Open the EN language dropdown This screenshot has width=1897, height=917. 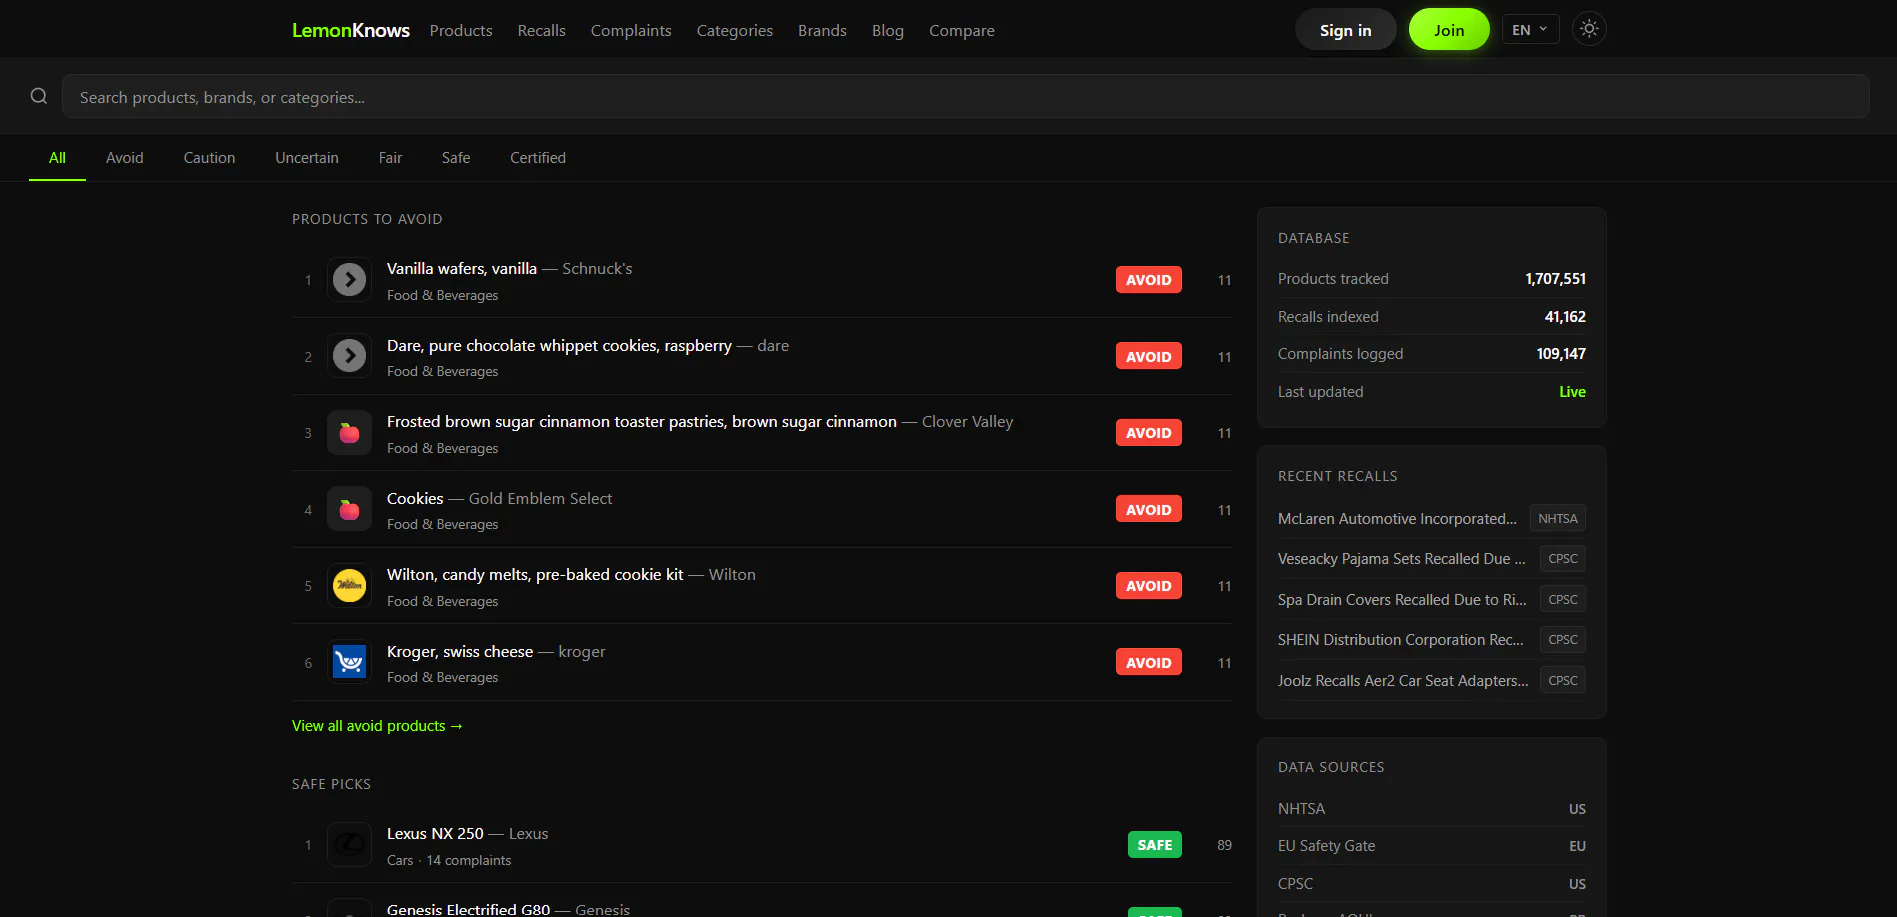[x=1530, y=30]
